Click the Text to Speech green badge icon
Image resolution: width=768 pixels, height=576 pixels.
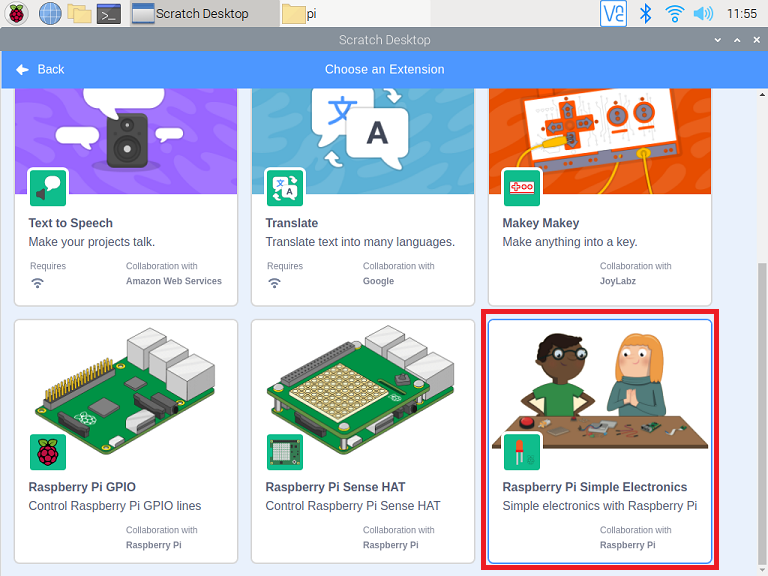click(x=48, y=188)
